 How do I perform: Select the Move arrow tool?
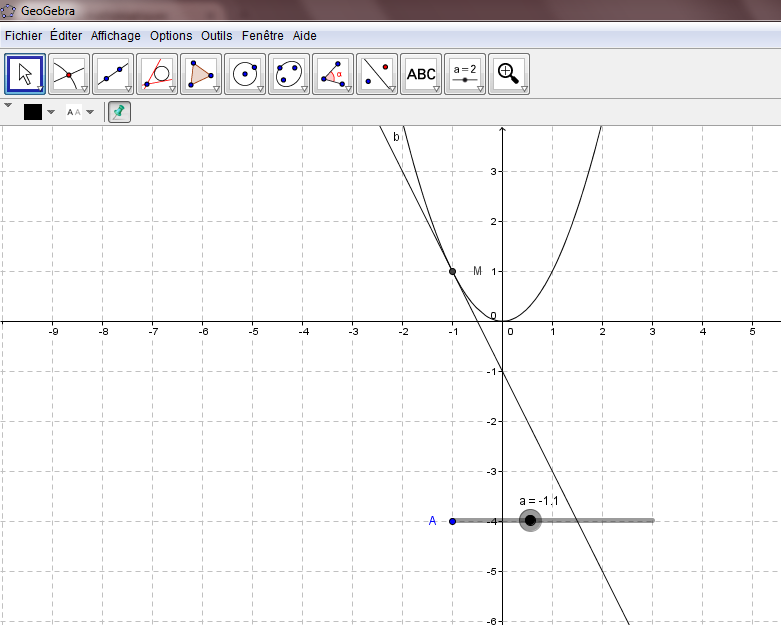click(25, 73)
